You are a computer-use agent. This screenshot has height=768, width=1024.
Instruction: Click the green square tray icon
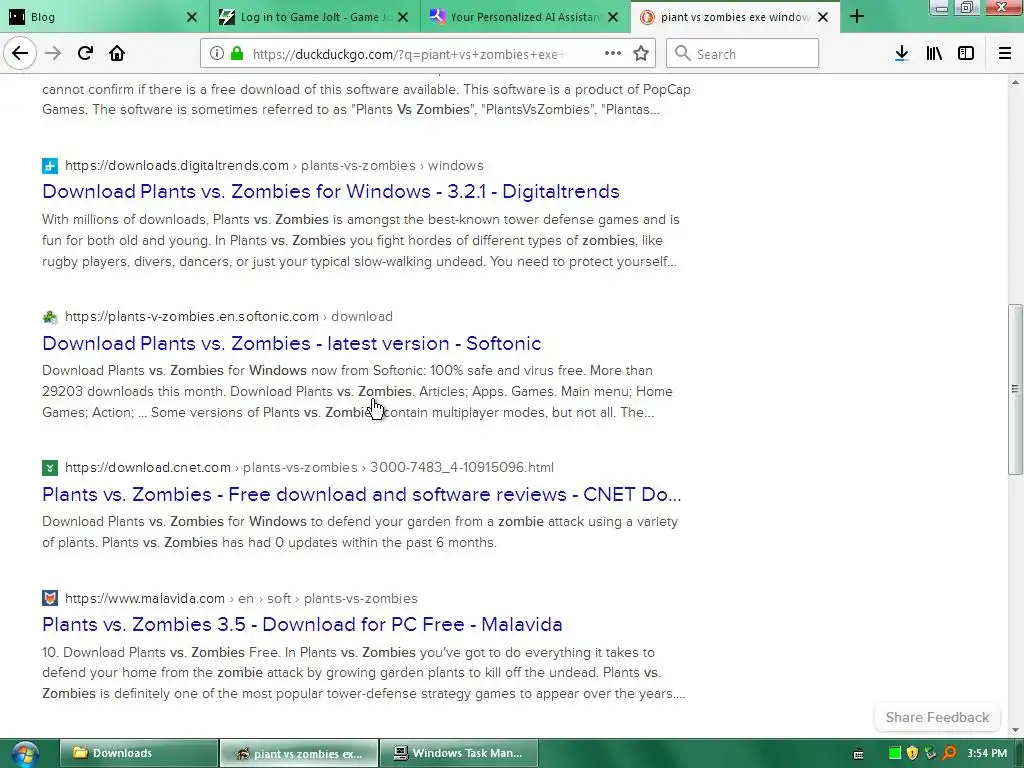[895, 753]
